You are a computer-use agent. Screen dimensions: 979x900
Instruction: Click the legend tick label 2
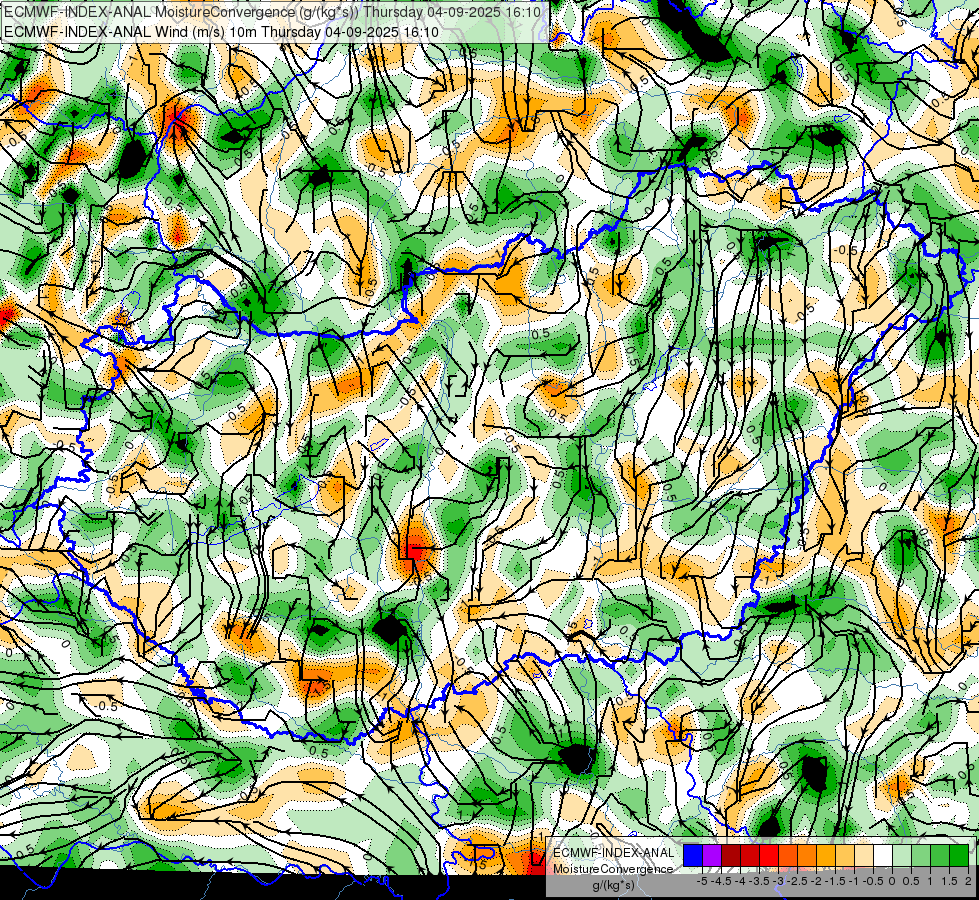(x=968, y=881)
